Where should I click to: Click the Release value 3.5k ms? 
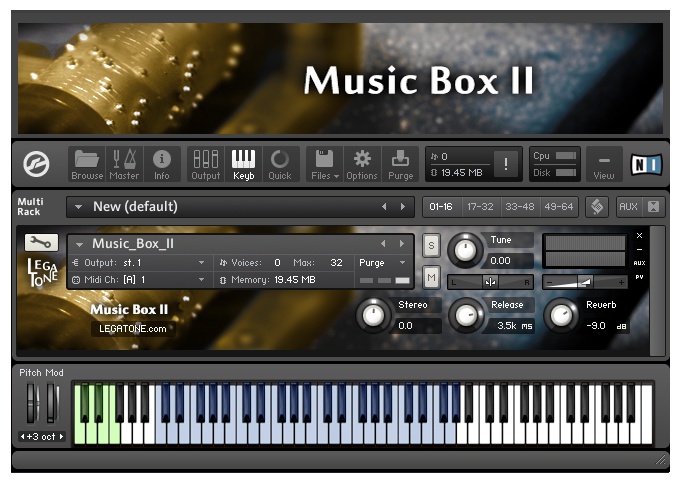(x=511, y=326)
